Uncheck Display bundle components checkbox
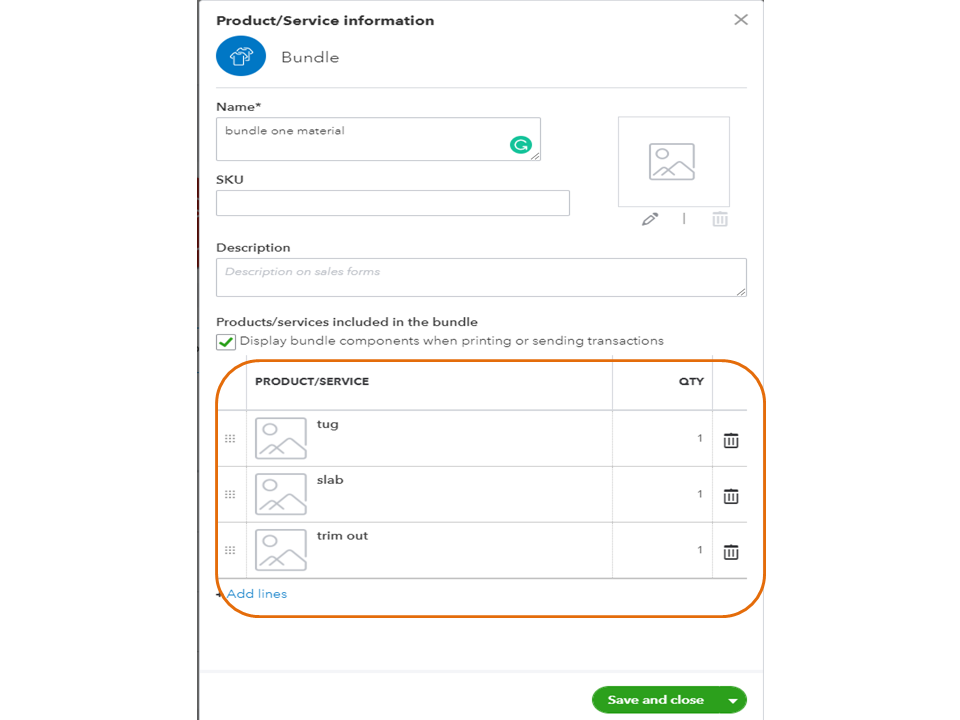 pyautogui.click(x=226, y=342)
